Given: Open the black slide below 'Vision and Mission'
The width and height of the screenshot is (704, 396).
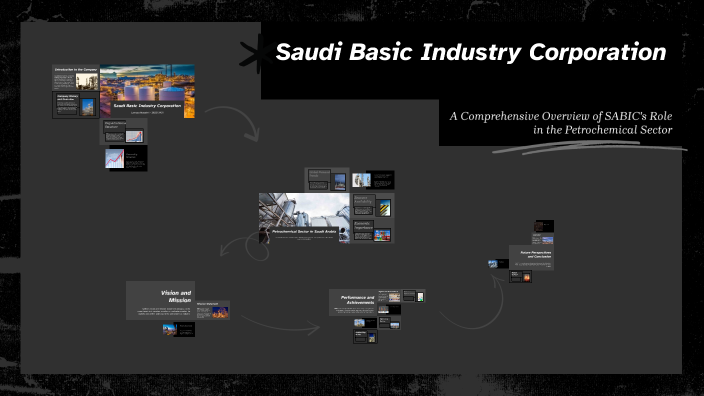Looking at the screenshot, I should (x=179, y=330).
